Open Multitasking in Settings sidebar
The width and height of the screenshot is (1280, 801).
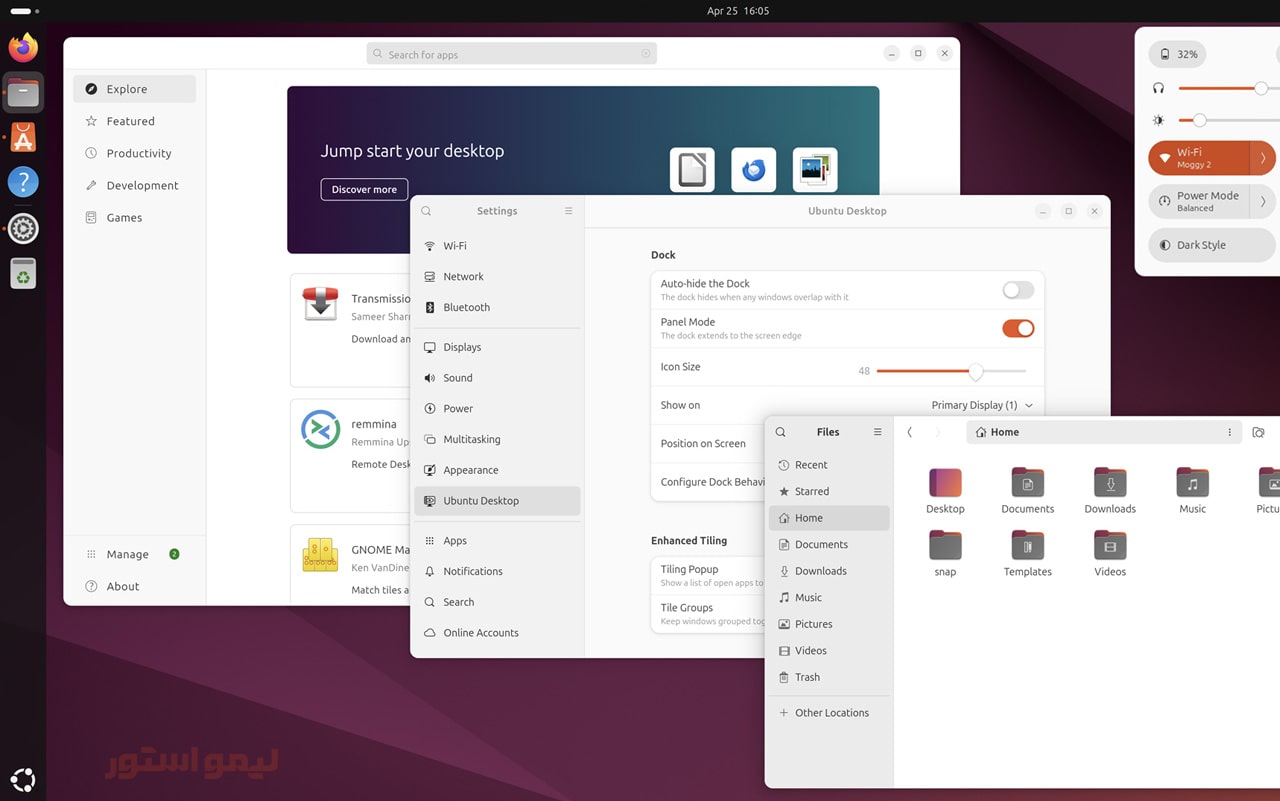[497, 439]
